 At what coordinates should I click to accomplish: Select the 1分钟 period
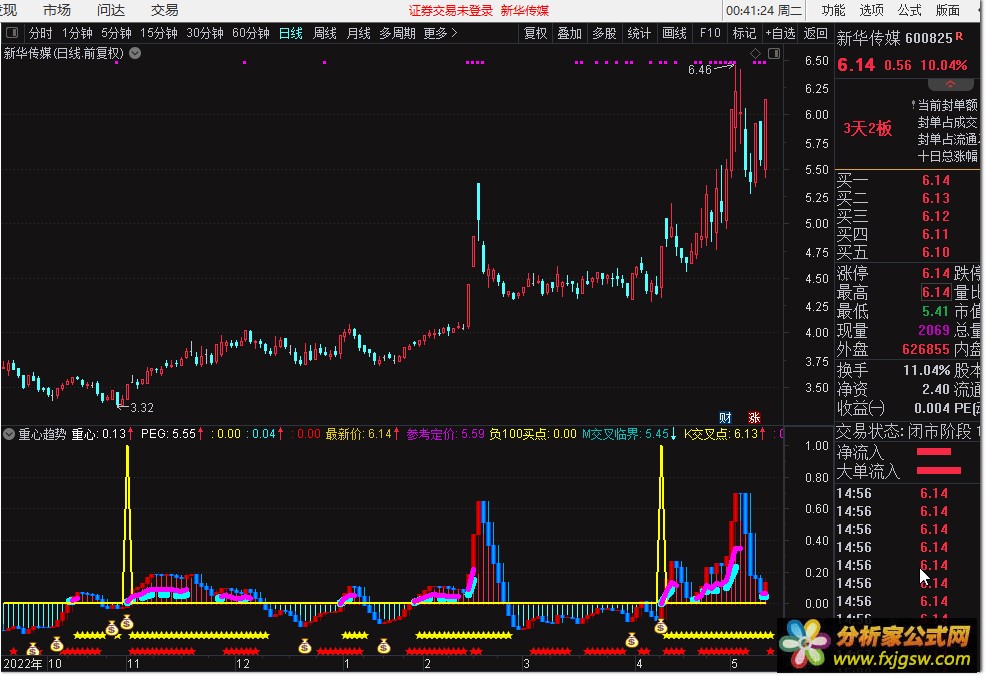coord(77,33)
